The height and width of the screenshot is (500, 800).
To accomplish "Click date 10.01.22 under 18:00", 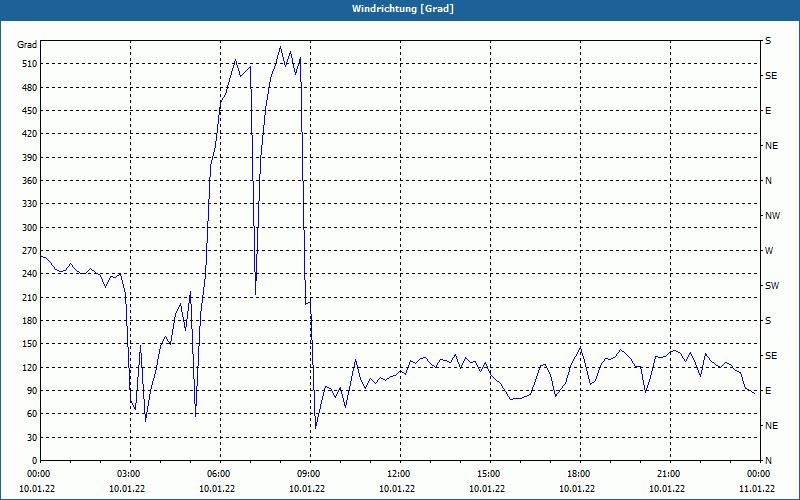I will coord(577,489).
